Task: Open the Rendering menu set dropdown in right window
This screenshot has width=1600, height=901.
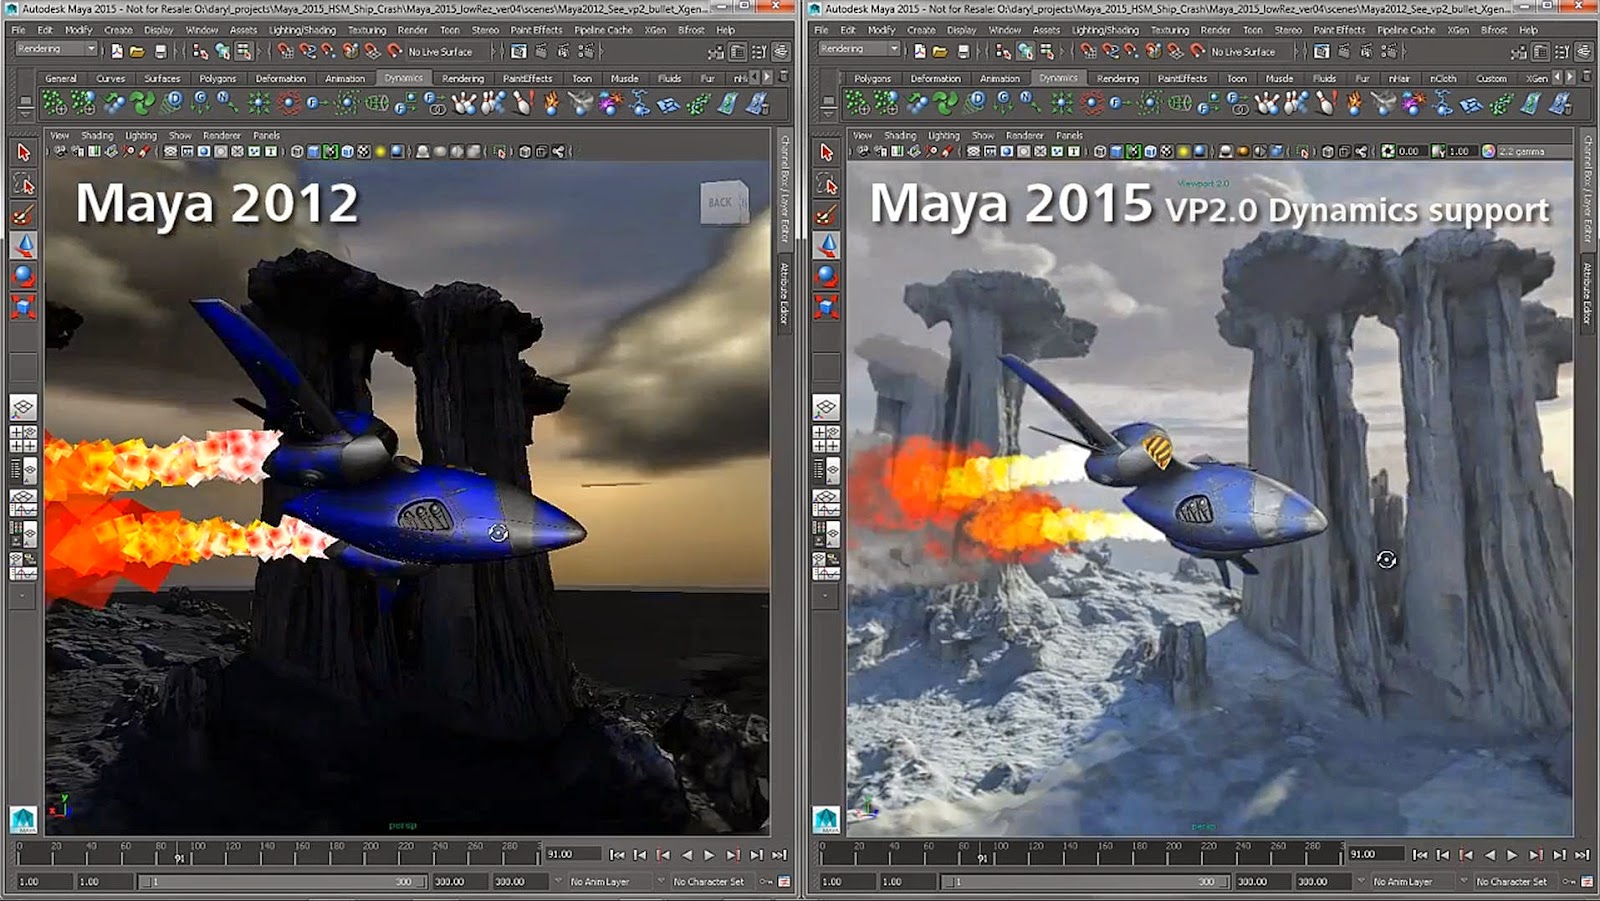Action: (860, 50)
